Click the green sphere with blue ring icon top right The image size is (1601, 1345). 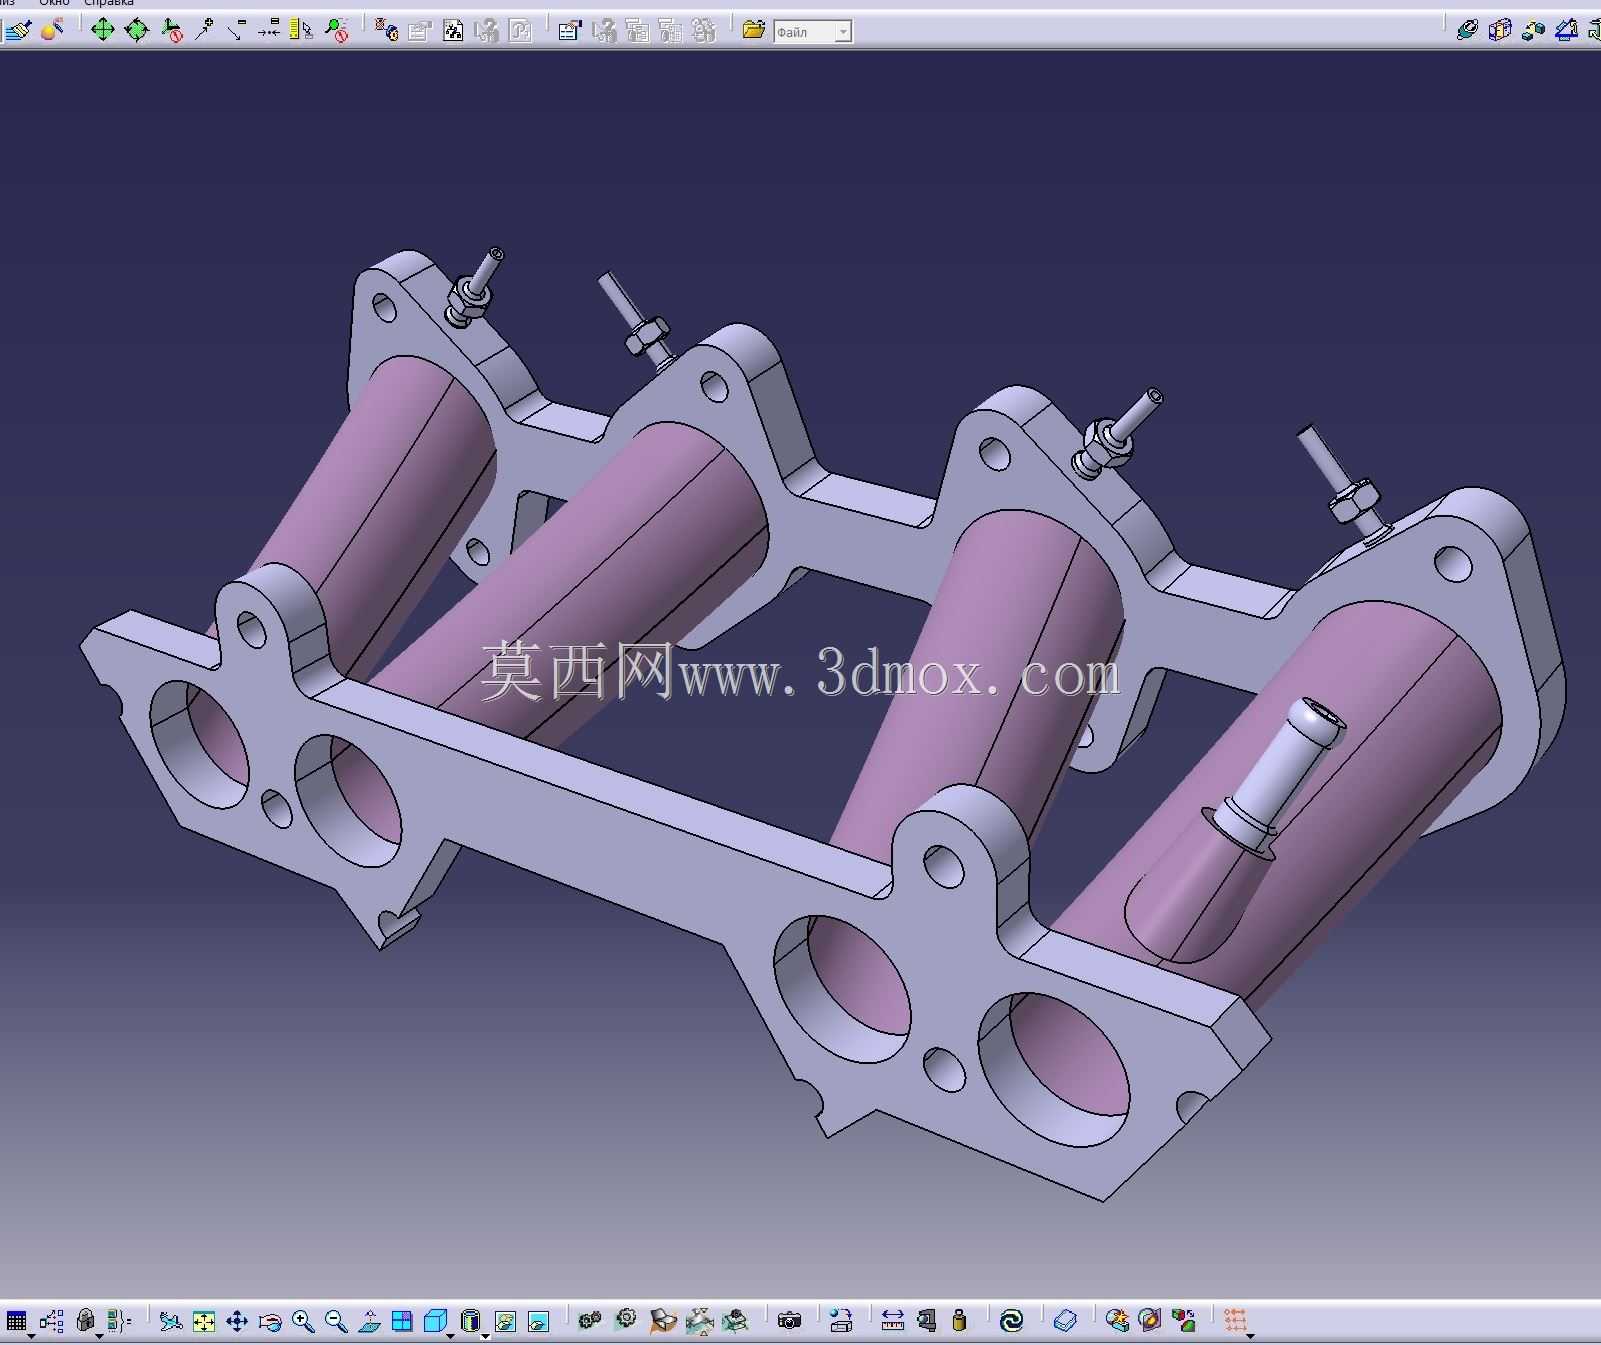coord(1467,30)
